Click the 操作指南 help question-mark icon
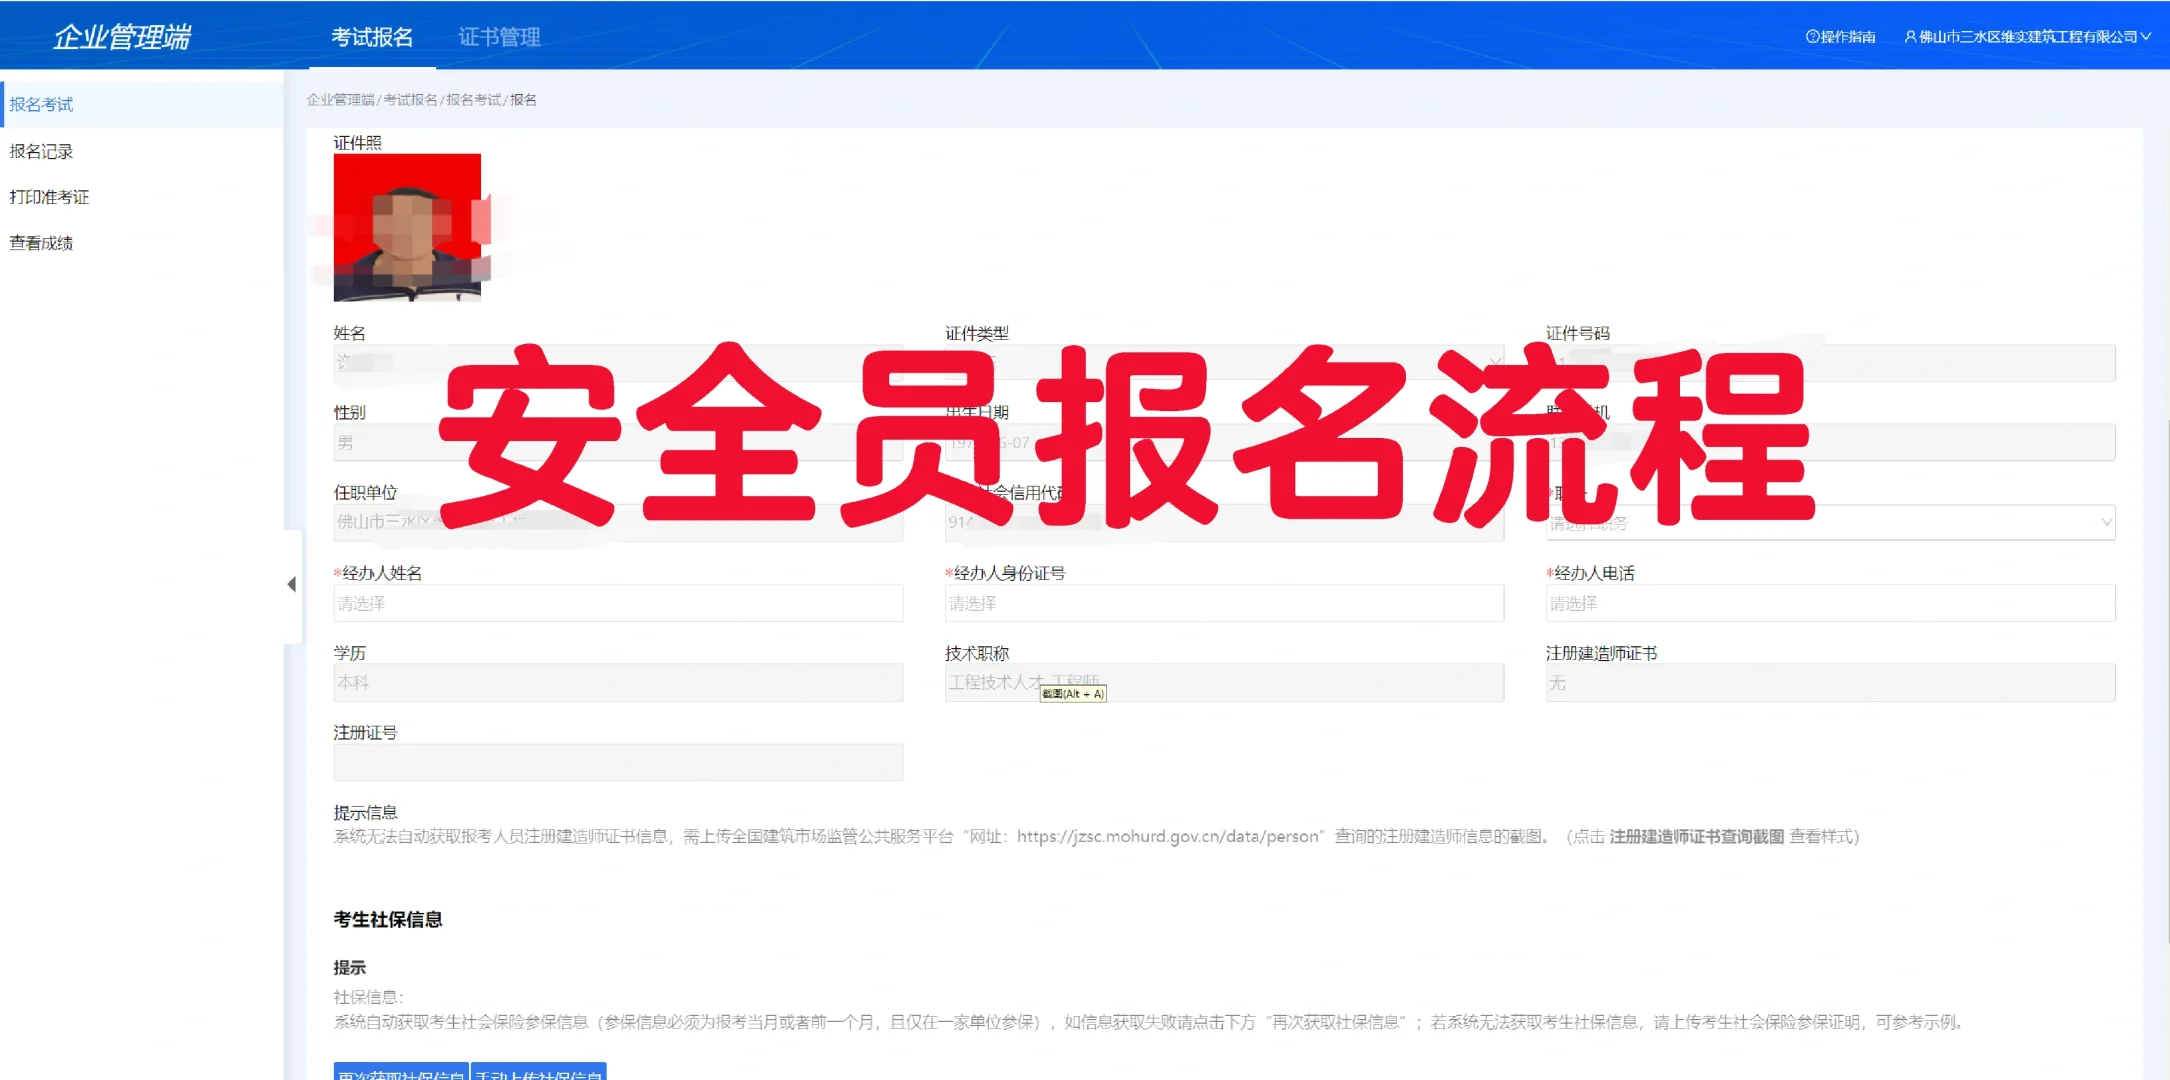 pos(1812,37)
